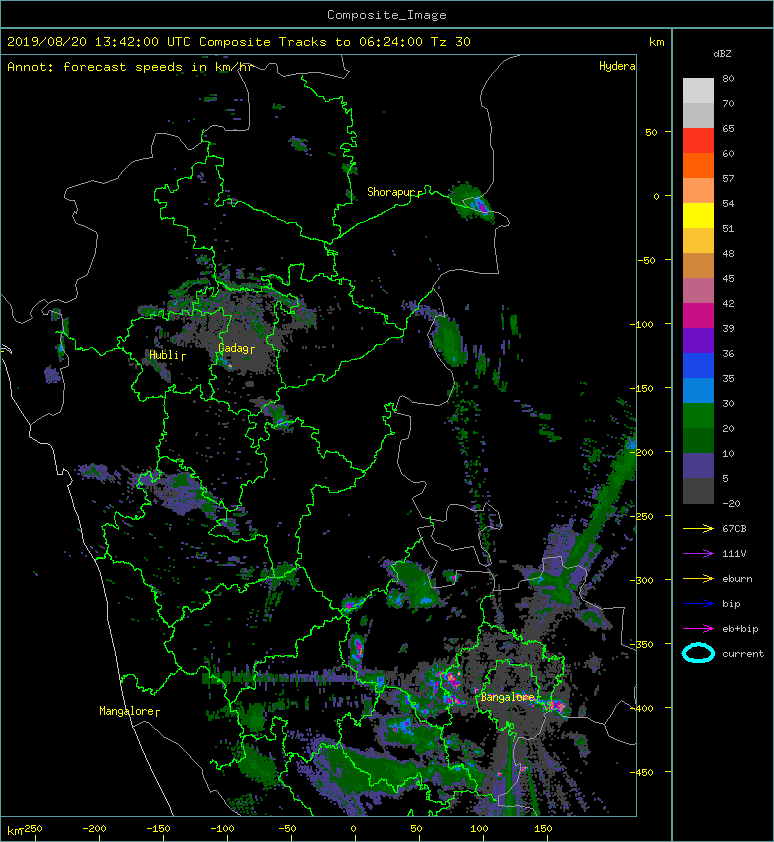
Task: Click the 'current' legend label
Action: tap(743, 654)
